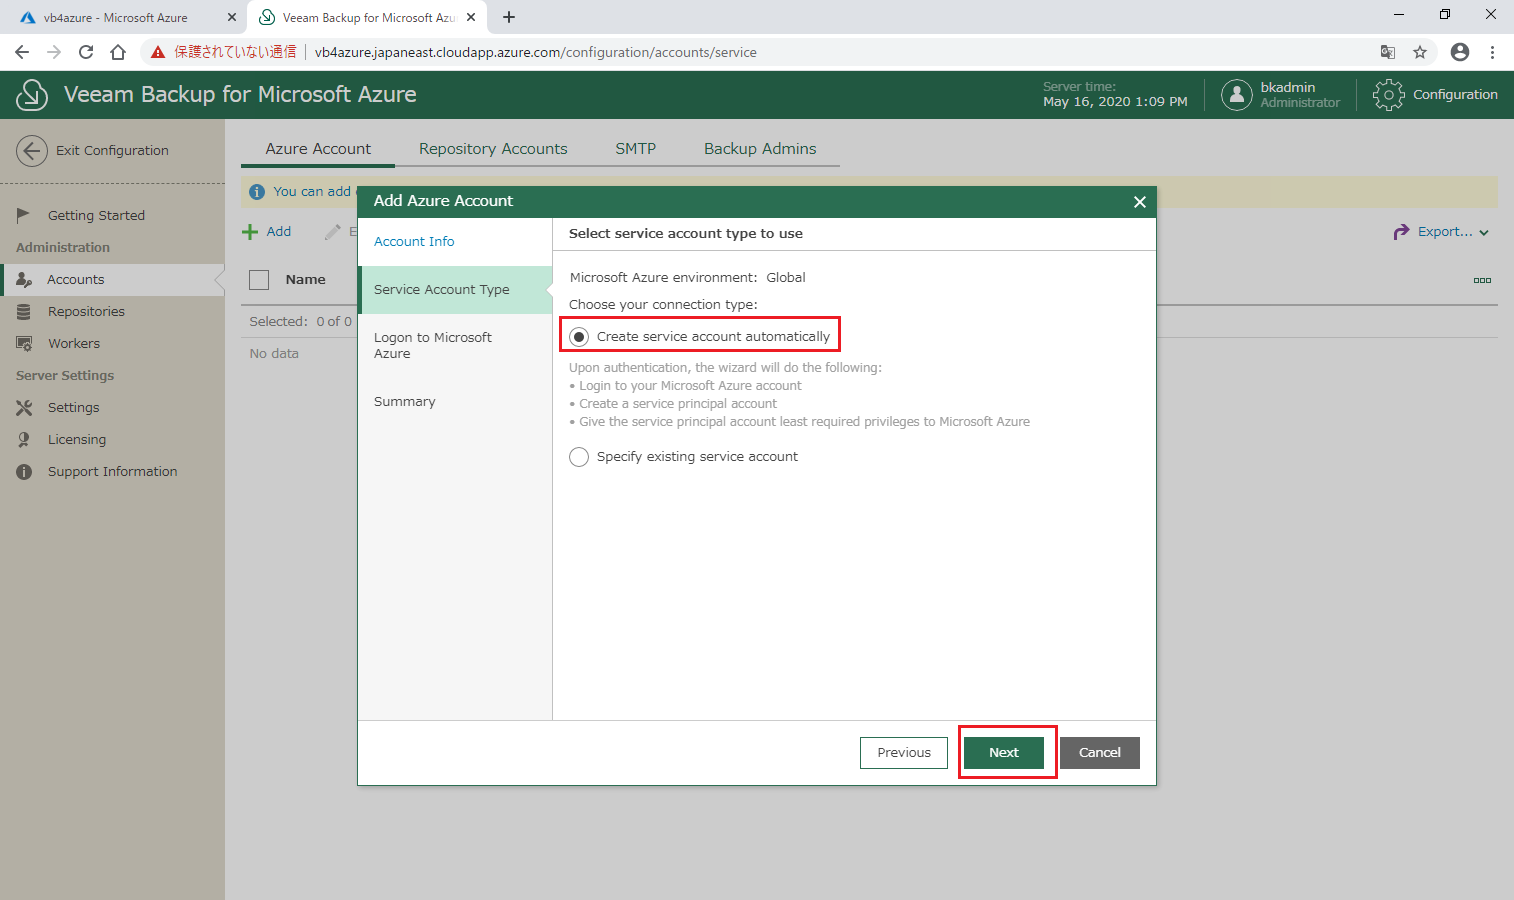Screen dimensions: 1514x900
Task: Go to browser home page
Action: coord(118,52)
